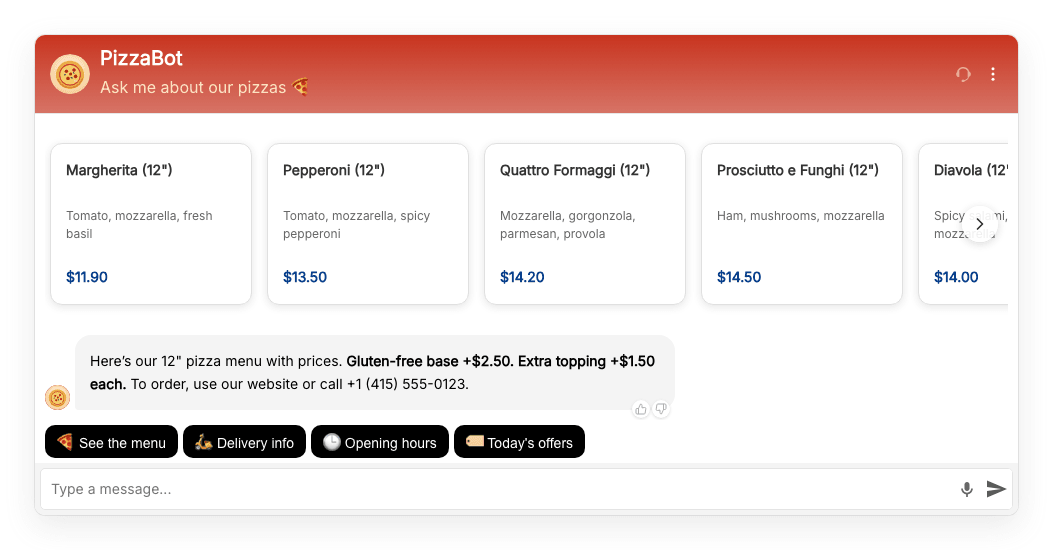The width and height of the screenshot is (1052, 550).
Task: Open the Pepperoni pizza card
Action: pyautogui.click(x=368, y=224)
